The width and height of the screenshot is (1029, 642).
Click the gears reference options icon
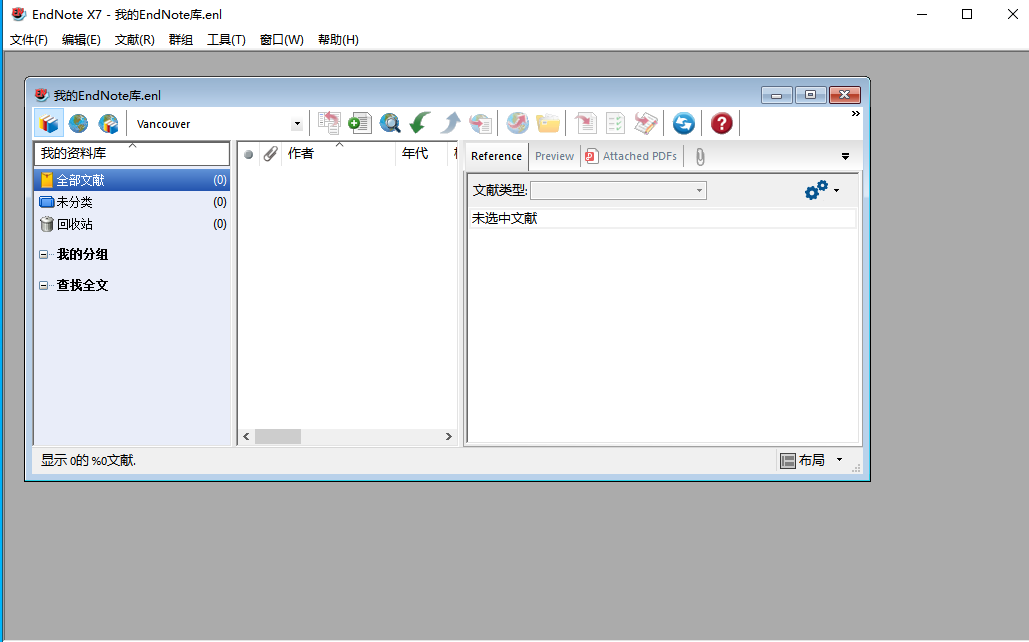(x=816, y=190)
